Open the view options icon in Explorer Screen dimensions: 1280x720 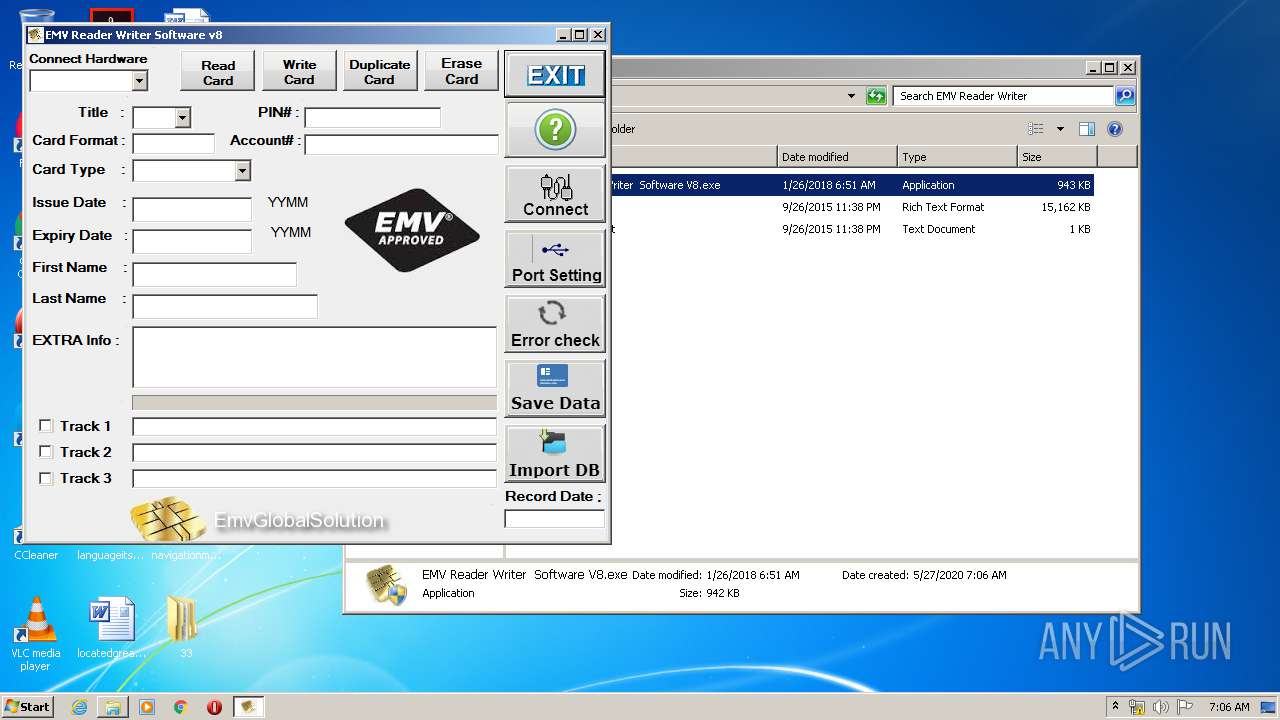click(1036, 129)
